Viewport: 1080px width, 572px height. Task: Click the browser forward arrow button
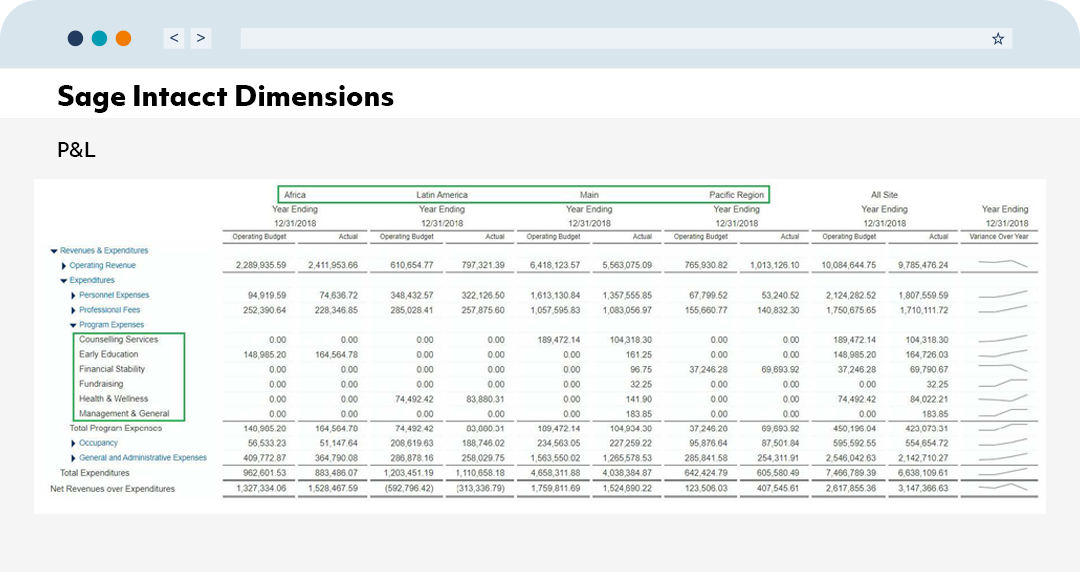click(x=201, y=38)
